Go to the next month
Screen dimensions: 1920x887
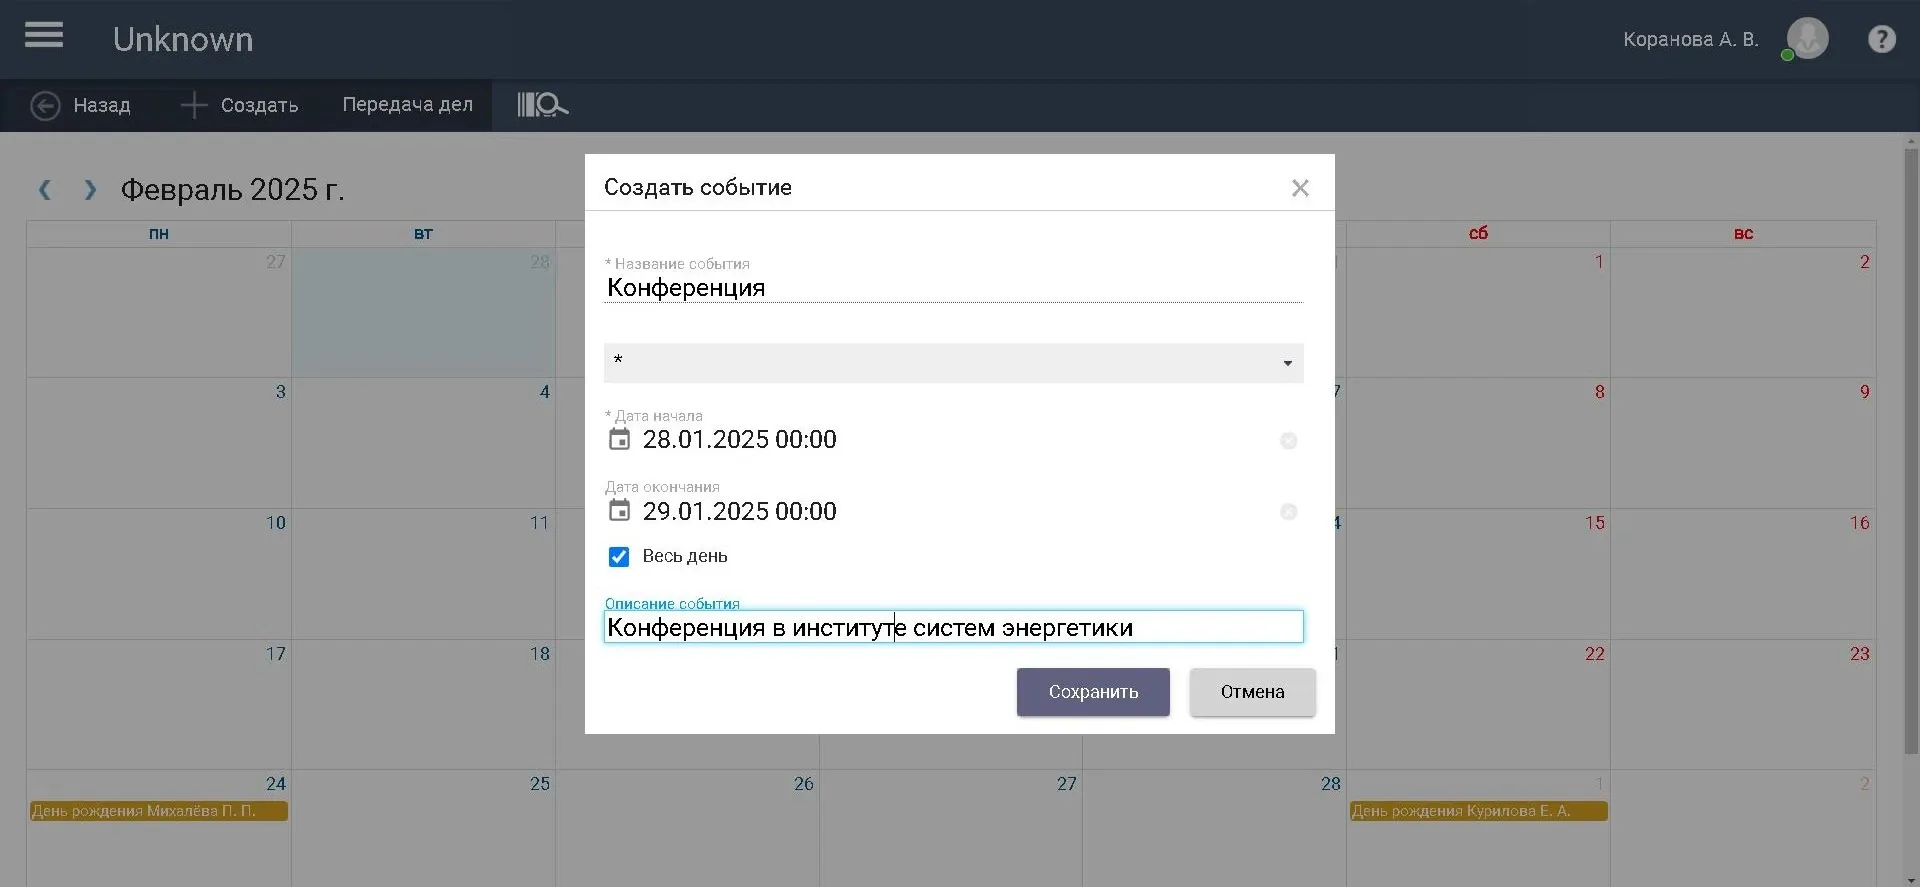(x=90, y=190)
